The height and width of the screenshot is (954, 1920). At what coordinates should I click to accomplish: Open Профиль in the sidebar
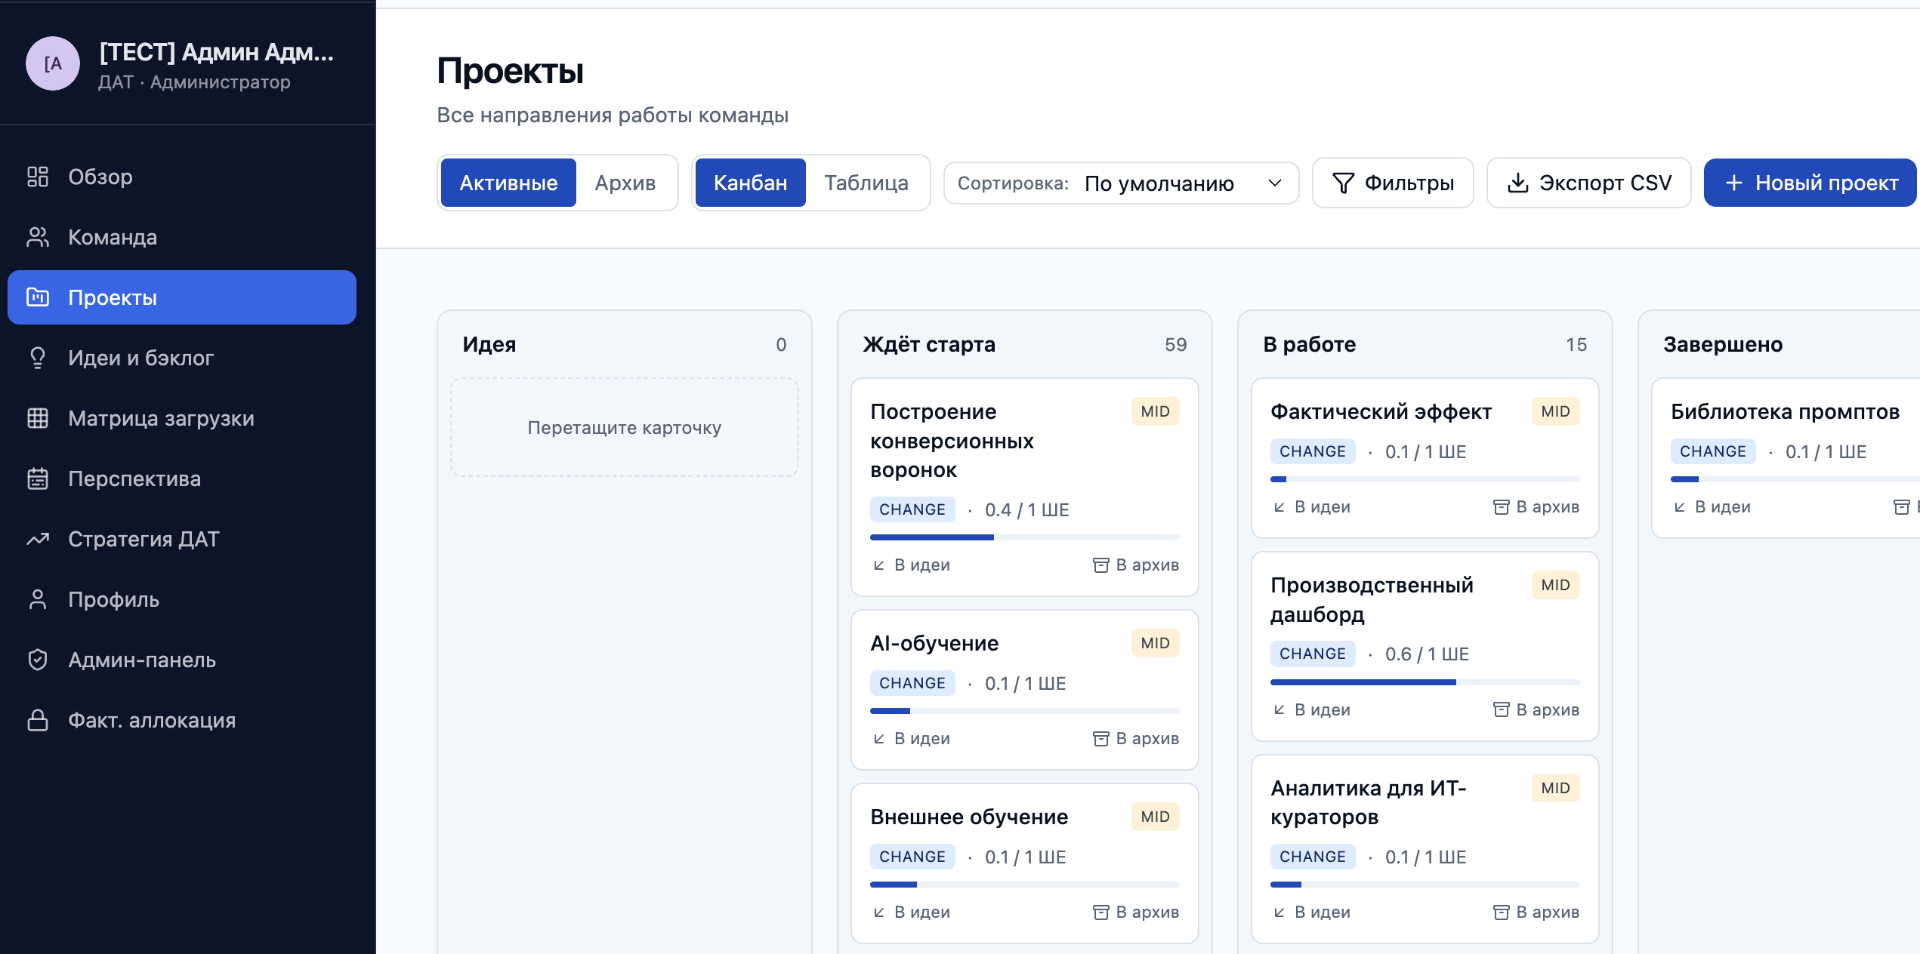pyautogui.click(x=182, y=599)
